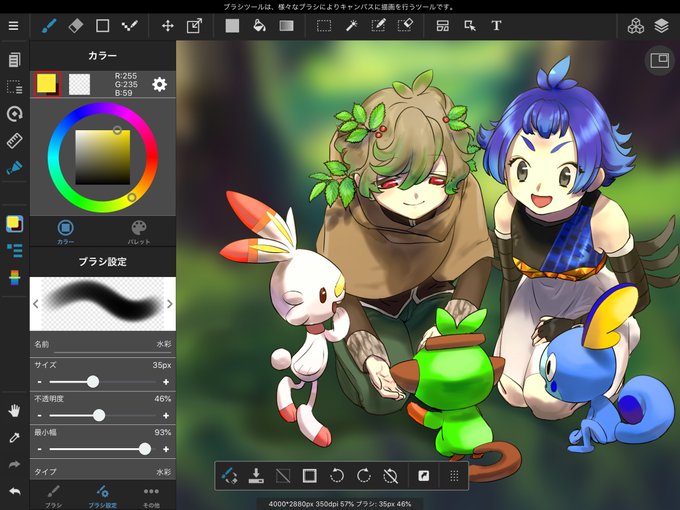Open the rotate canvas options
680x510 pixels.
click(x=14, y=114)
